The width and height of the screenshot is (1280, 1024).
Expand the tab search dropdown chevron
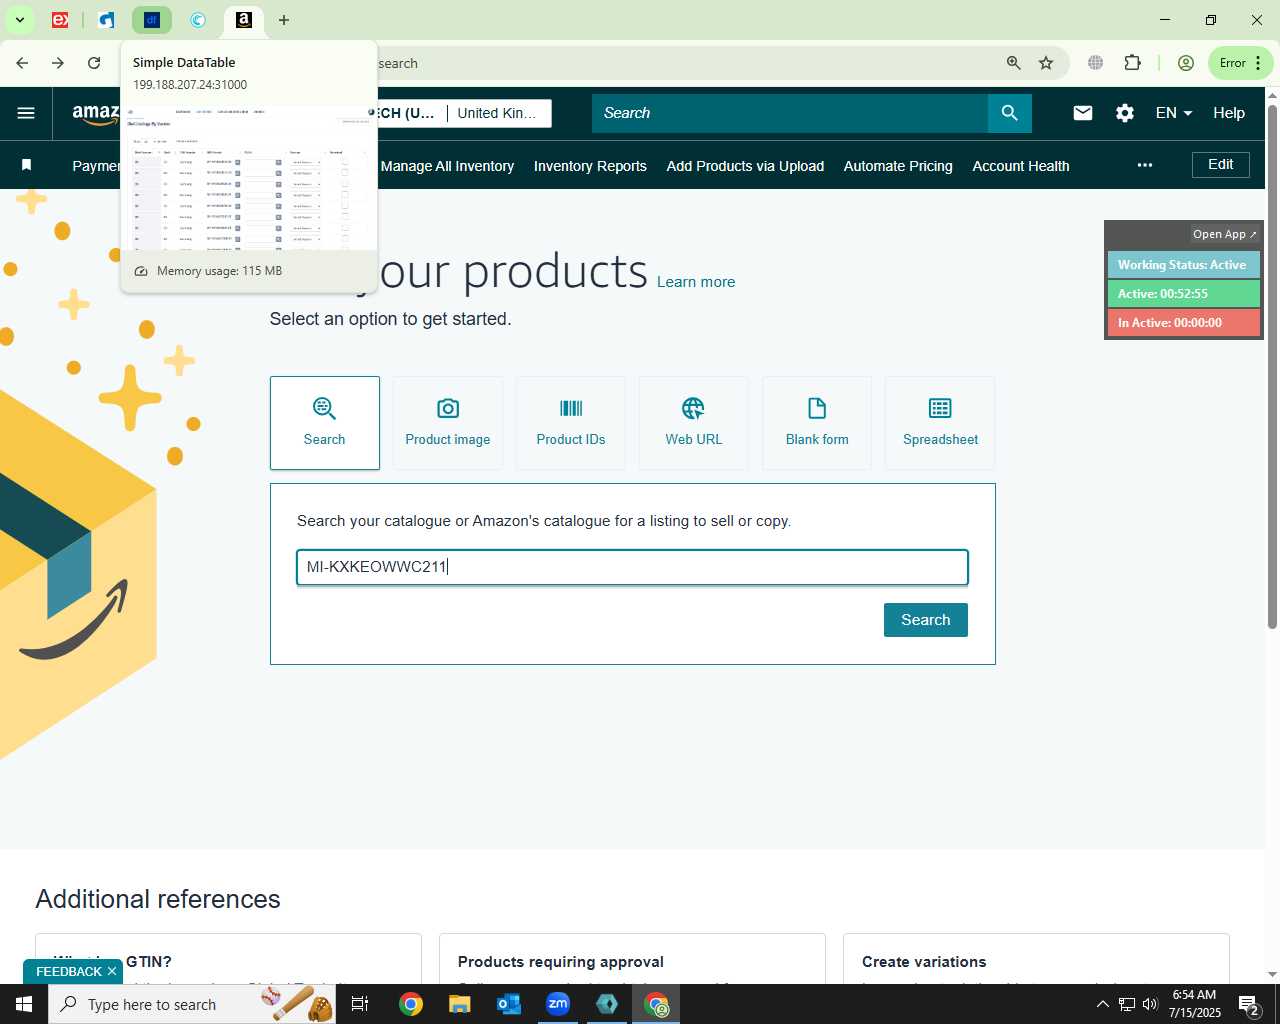[x=19, y=20]
